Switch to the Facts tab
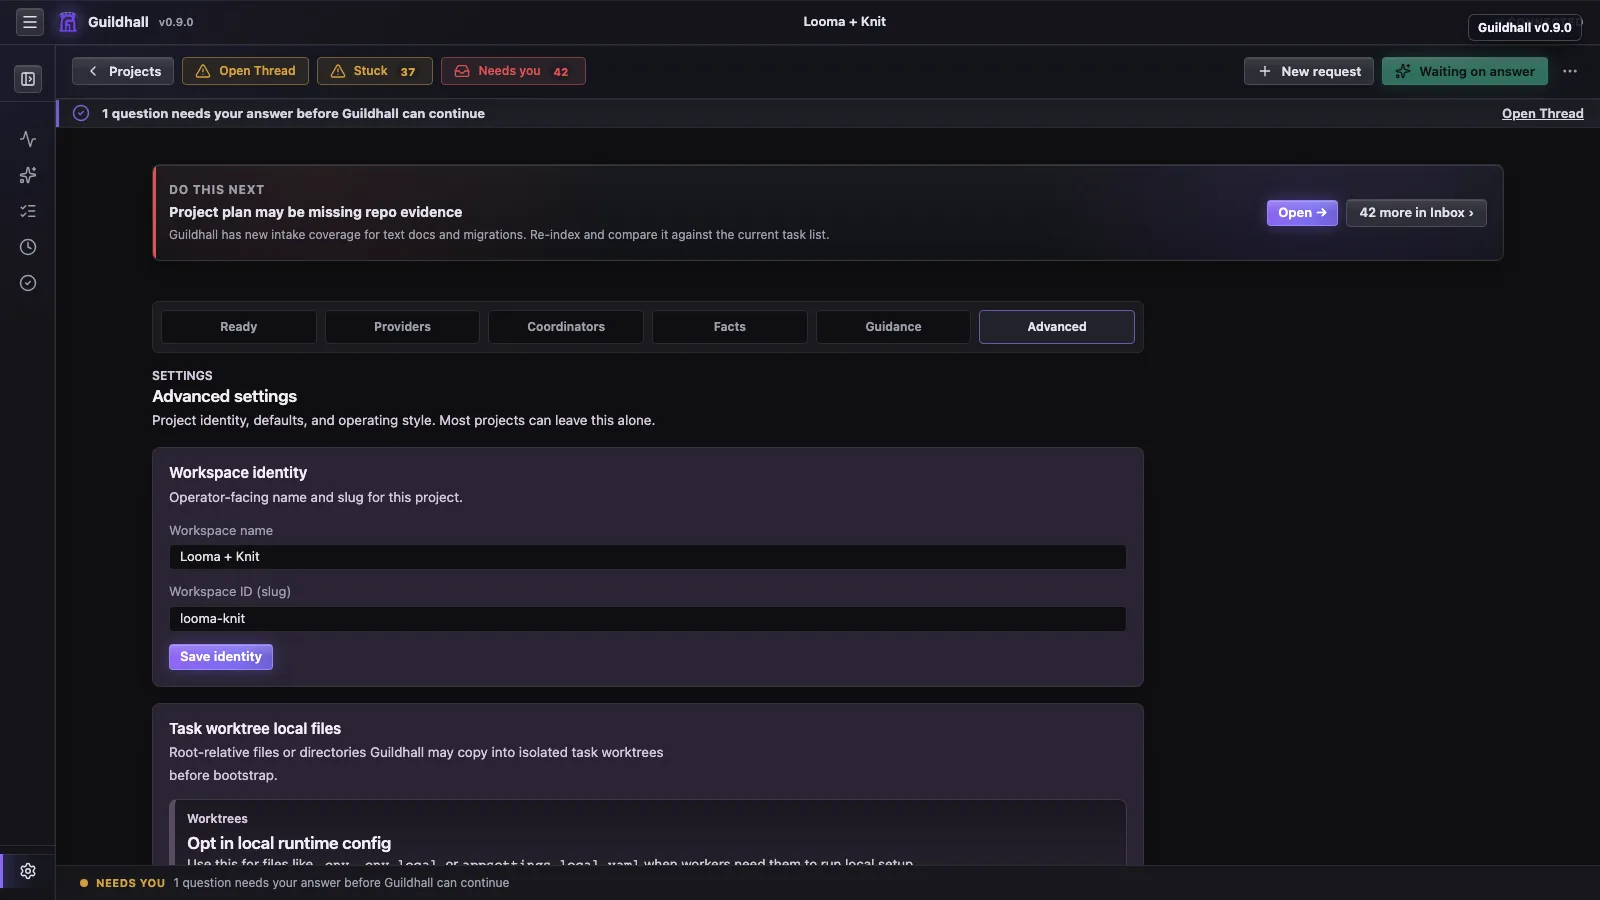Screen dimensions: 1600x900 730,327
